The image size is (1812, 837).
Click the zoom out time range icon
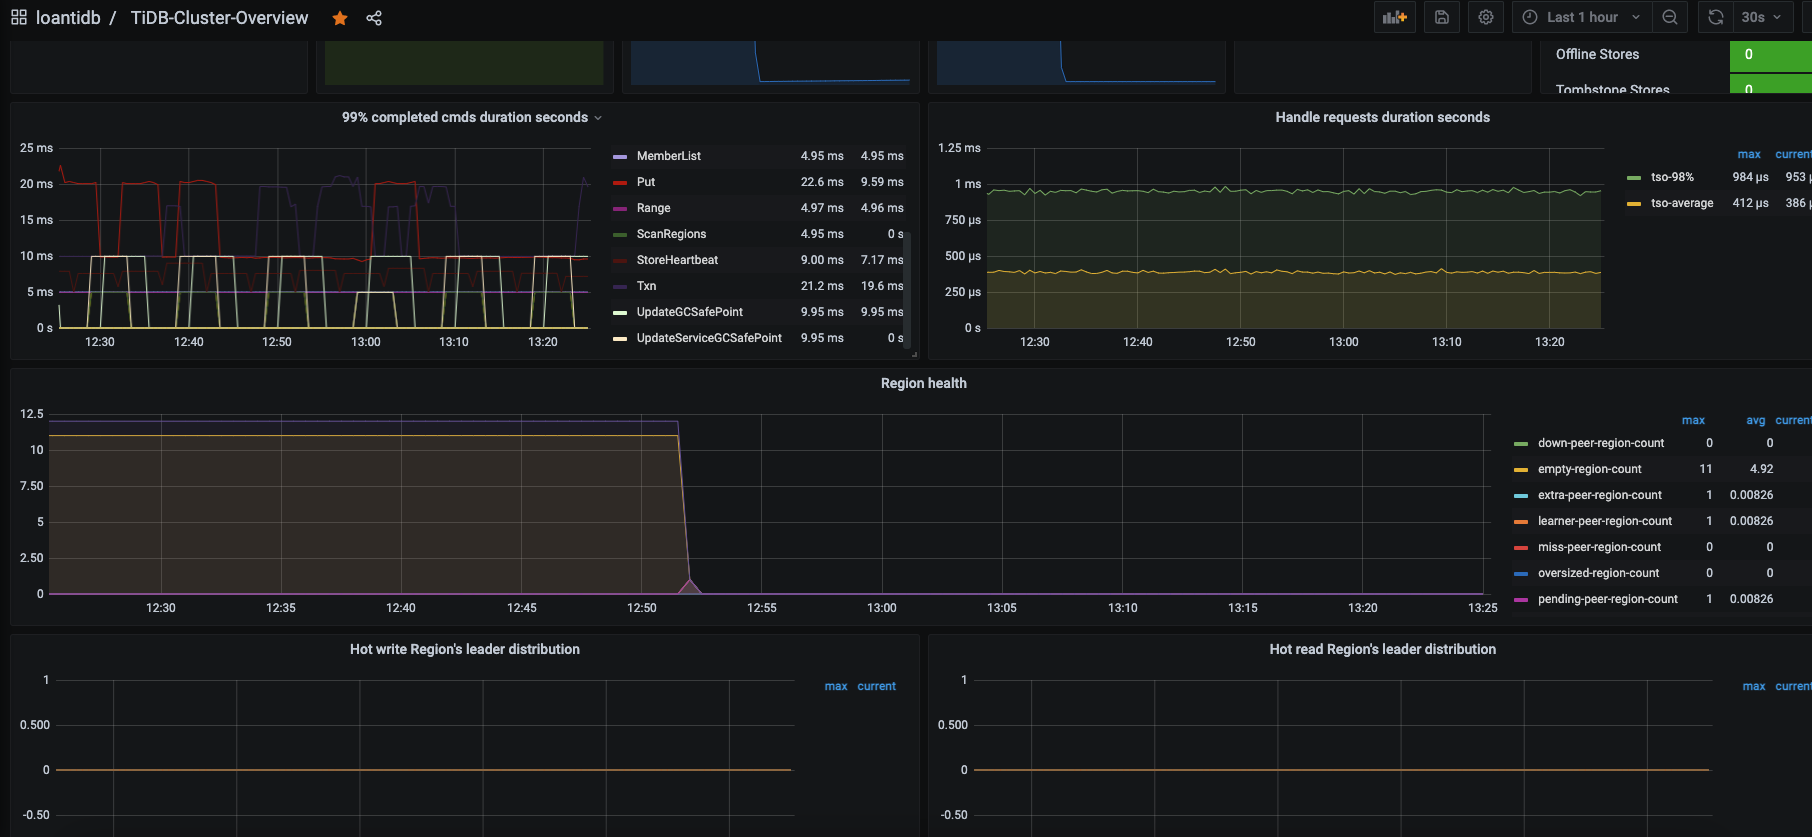coord(1670,17)
